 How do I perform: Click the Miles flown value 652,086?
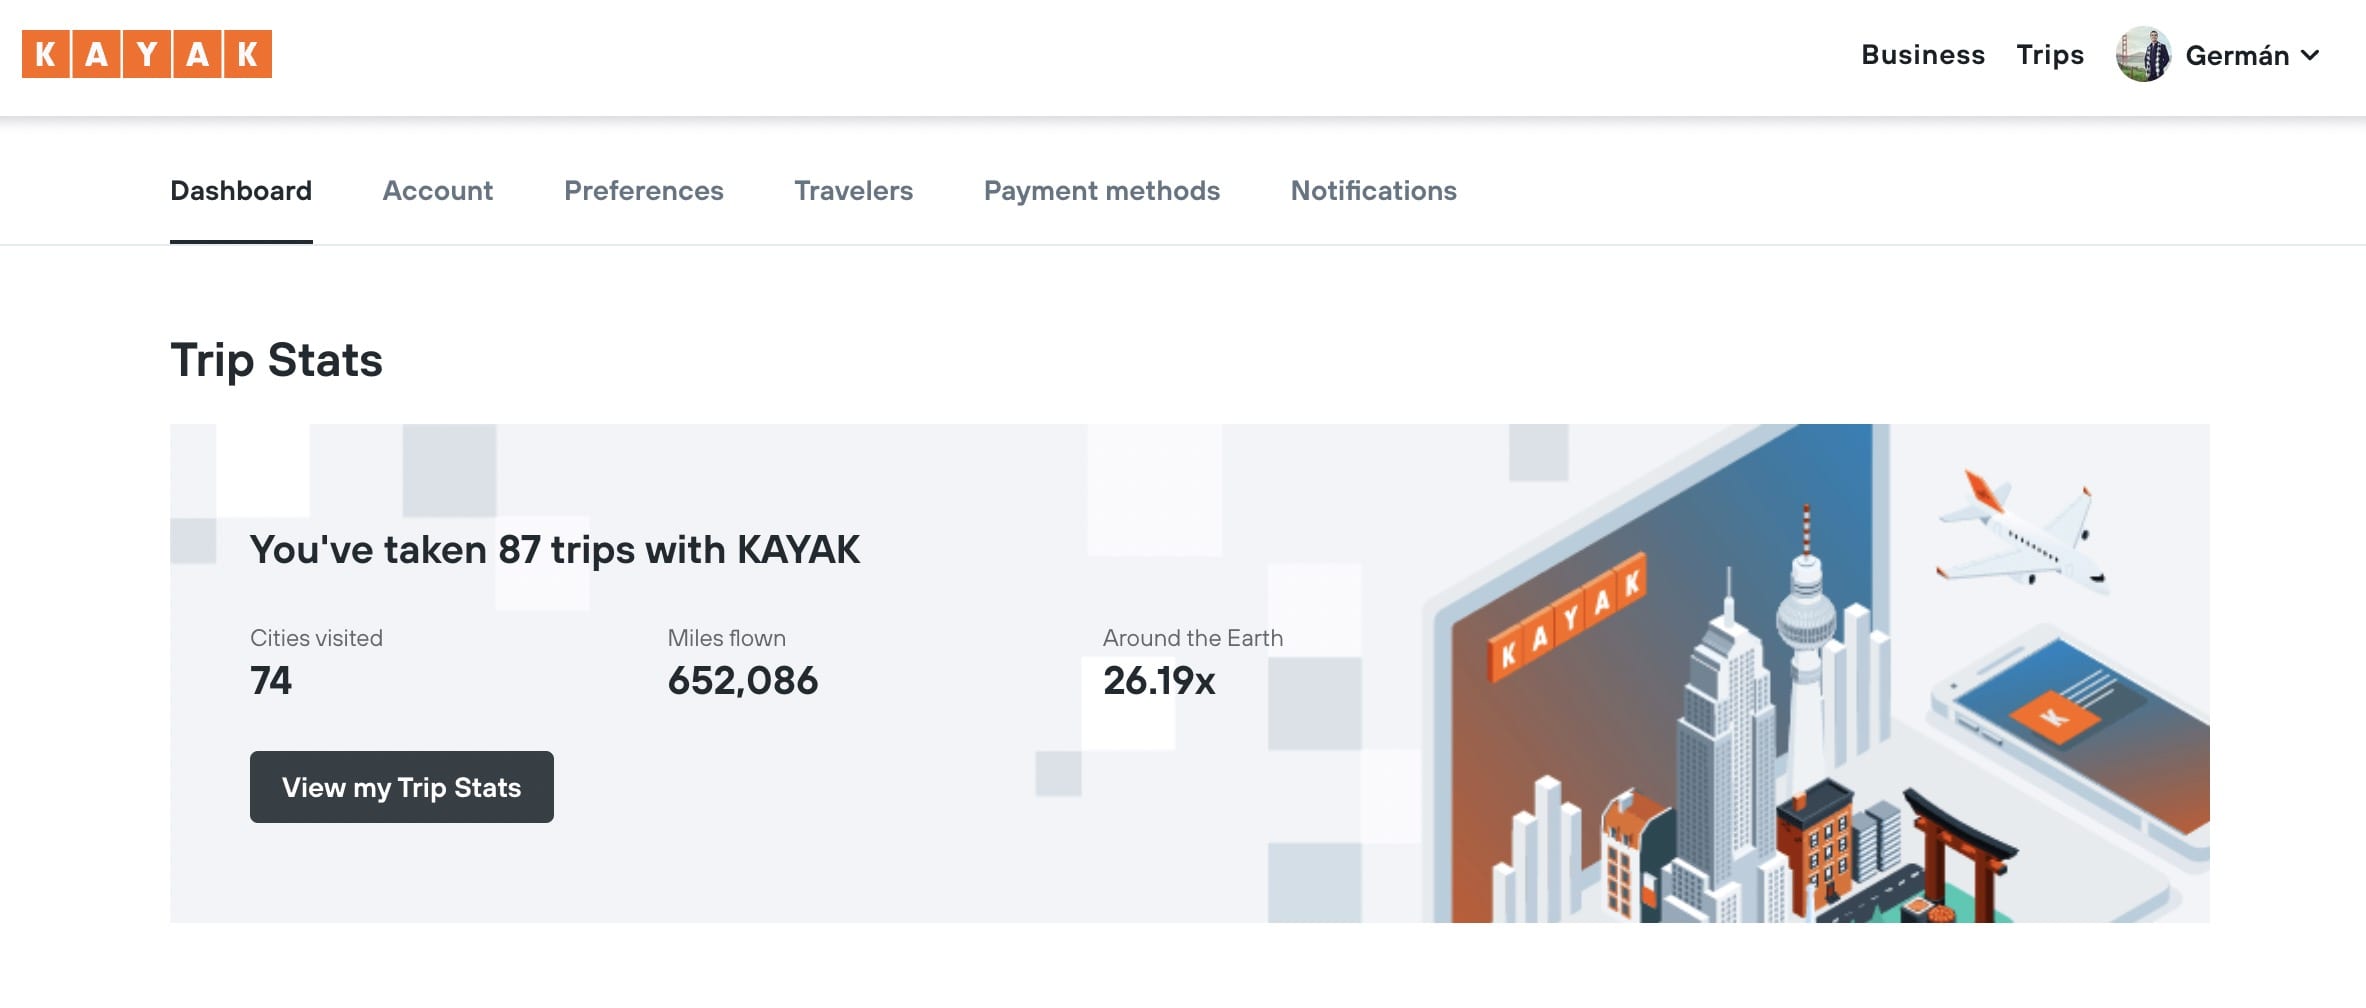(742, 681)
